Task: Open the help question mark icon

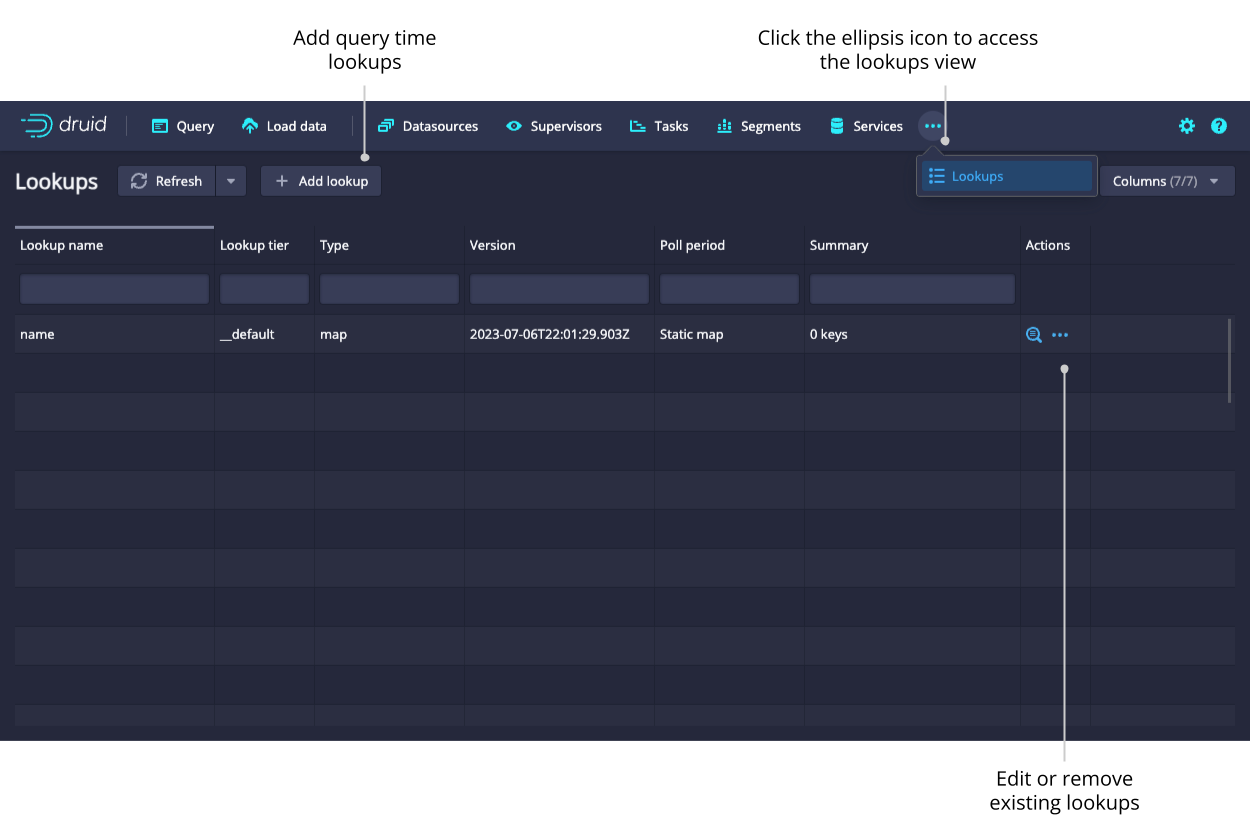Action: (1218, 126)
